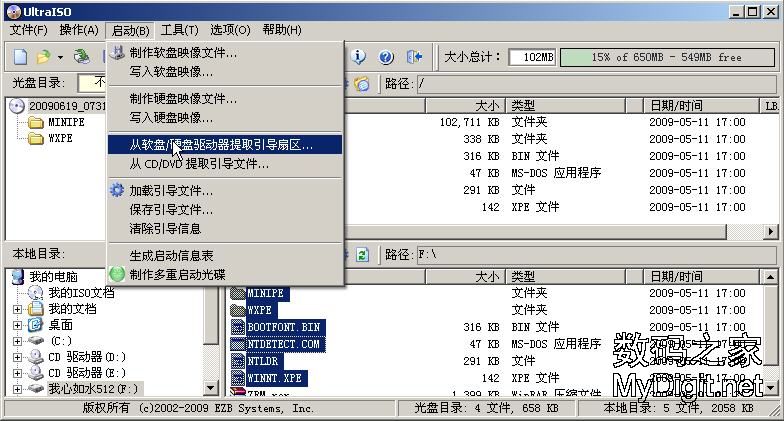Open the 选项(O) menu
Viewport: 784px width, 421px height.
pos(230,30)
